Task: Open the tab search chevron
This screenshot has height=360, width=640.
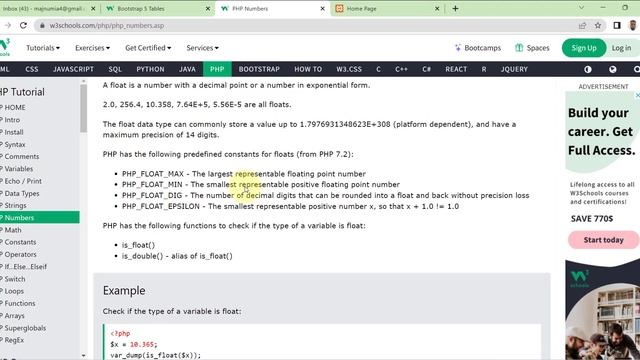Action: point(581,8)
